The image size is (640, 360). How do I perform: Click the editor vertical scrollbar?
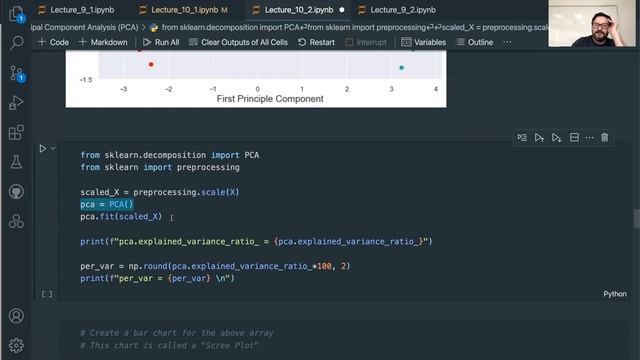click(636, 219)
